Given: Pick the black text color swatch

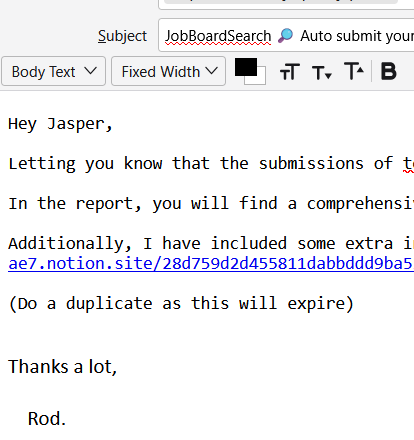Looking at the screenshot, I should tap(246, 67).
